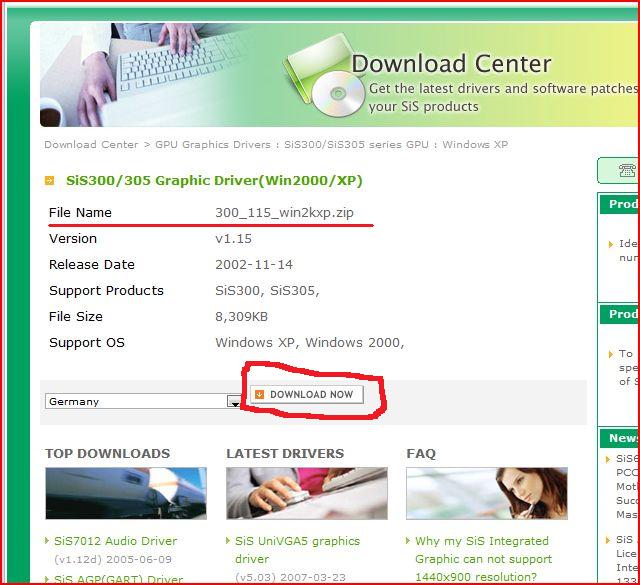Click arrow bullet next to SiS UniVGA5 driver
Image resolution: width=640 pixels, height=585 pixels.
tap(228, 541)
